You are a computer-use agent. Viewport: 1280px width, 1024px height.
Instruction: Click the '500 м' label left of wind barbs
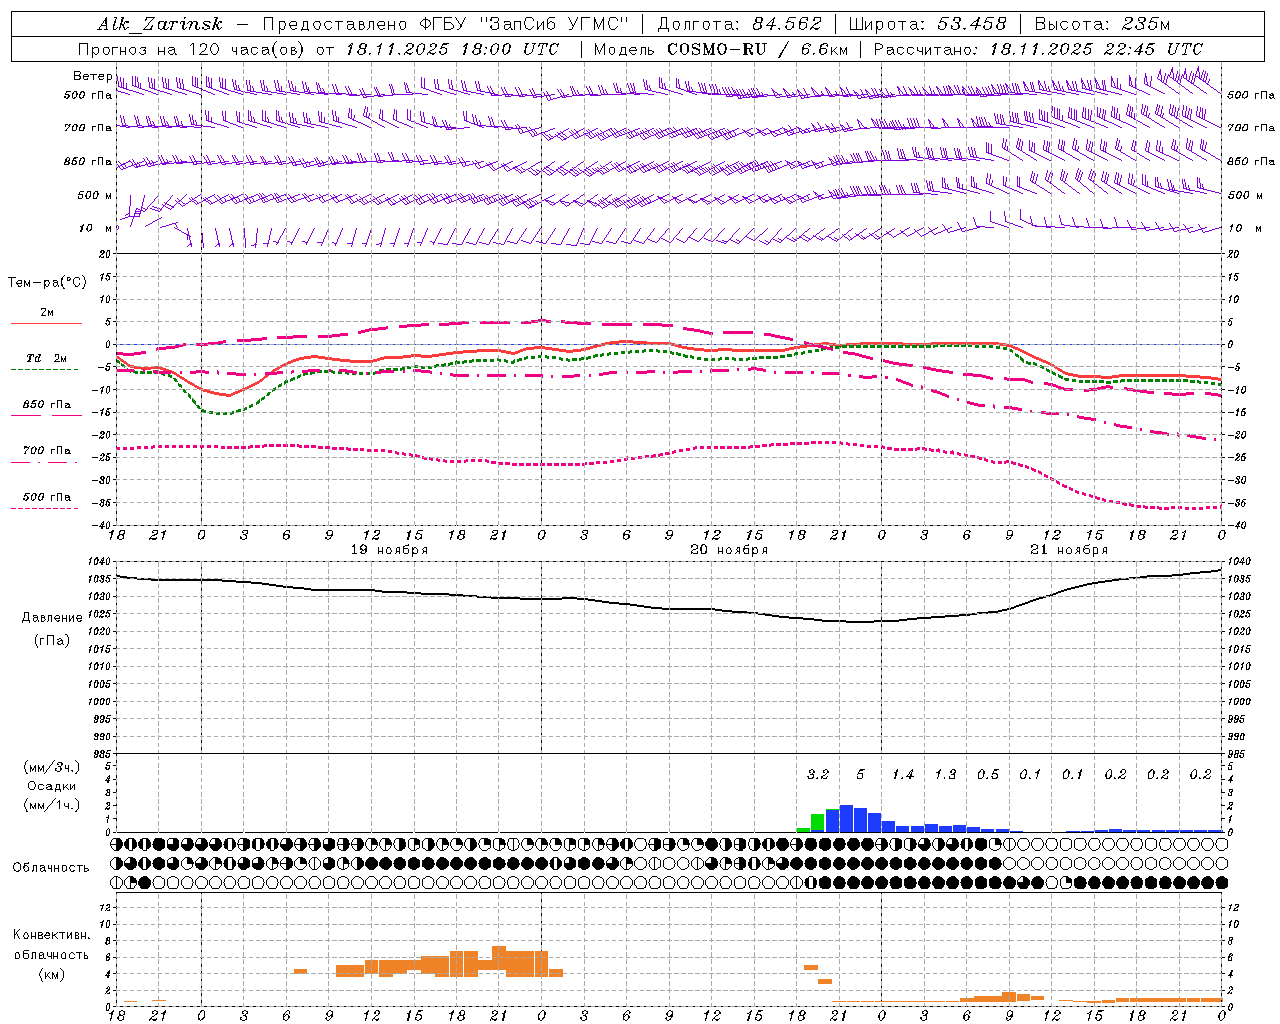click(95, 195)
